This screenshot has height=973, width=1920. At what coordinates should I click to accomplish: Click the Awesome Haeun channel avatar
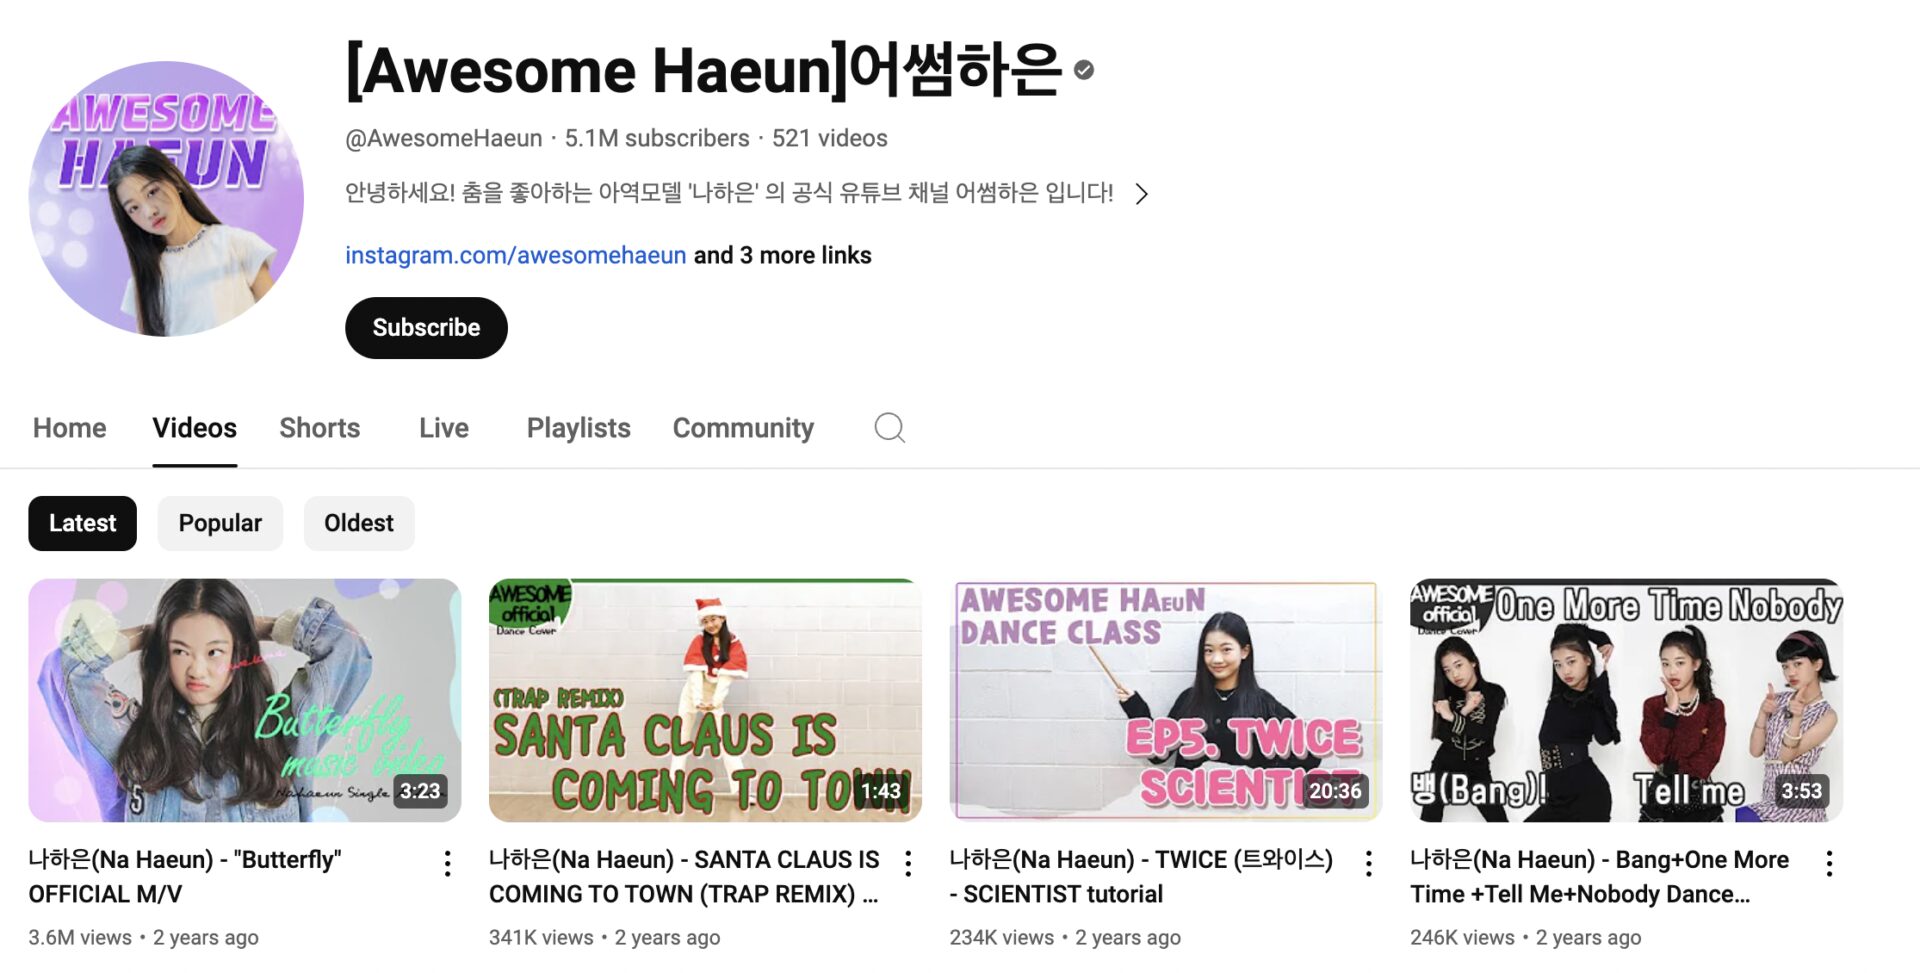point(166,198)
